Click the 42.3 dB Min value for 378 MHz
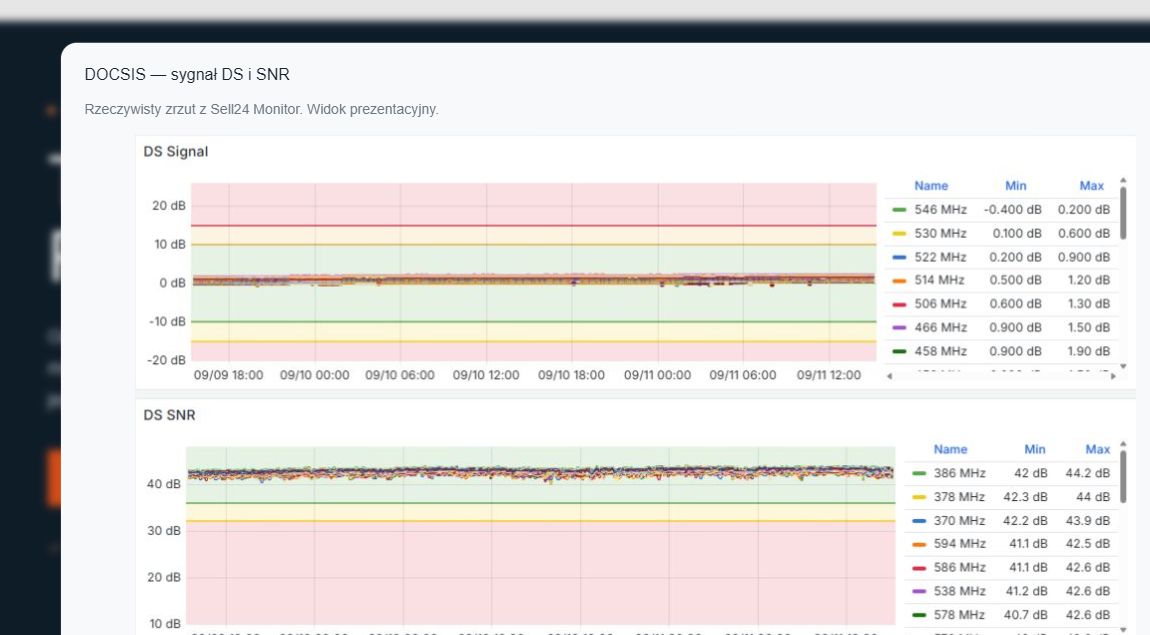The height and width of the screenshot is (635, 1150). point(1025,496)
